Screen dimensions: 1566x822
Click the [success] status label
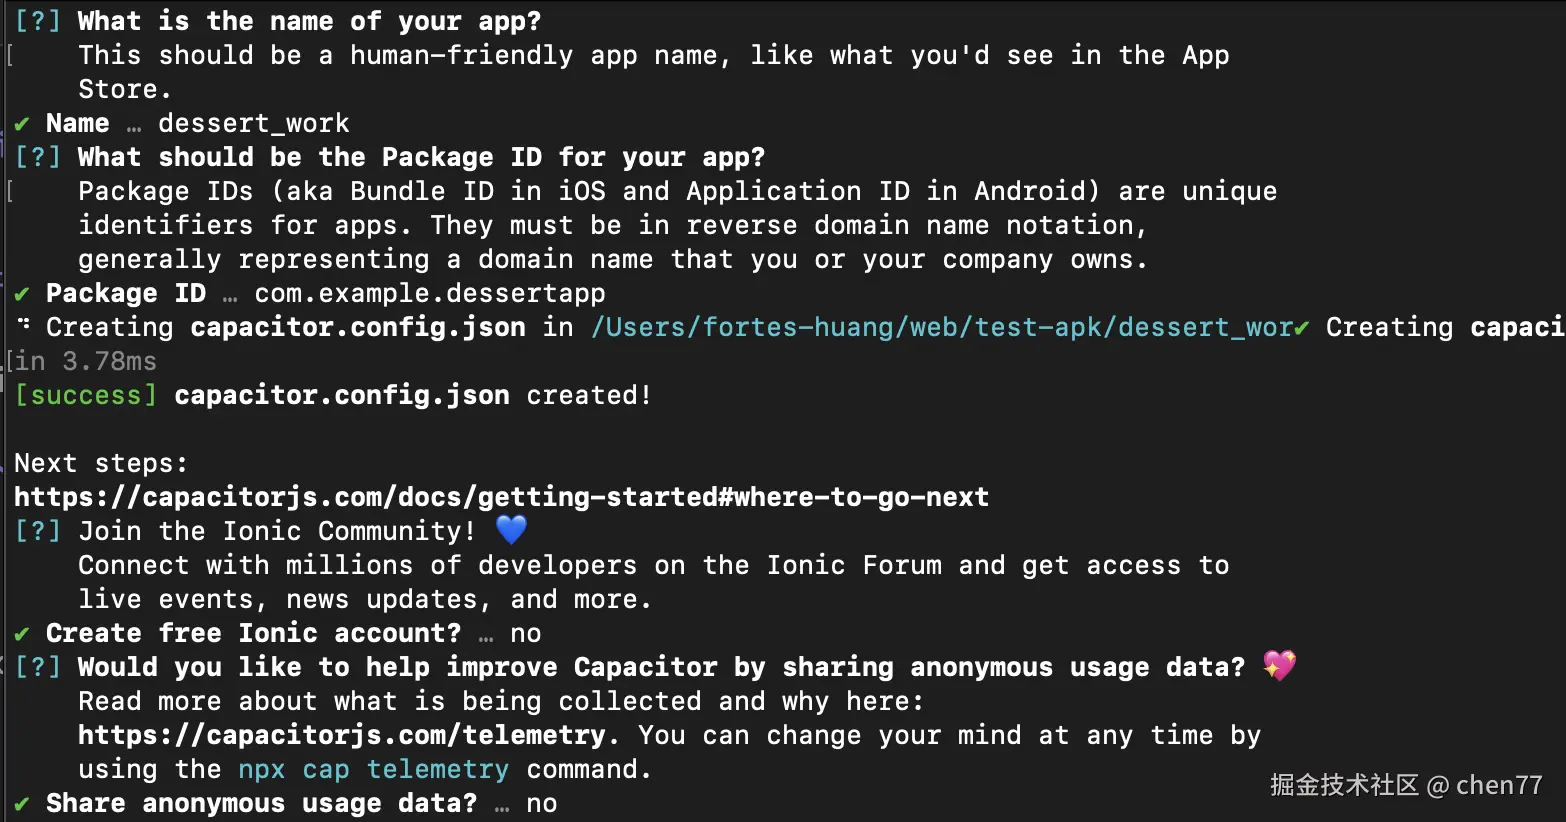click(86, 395)
